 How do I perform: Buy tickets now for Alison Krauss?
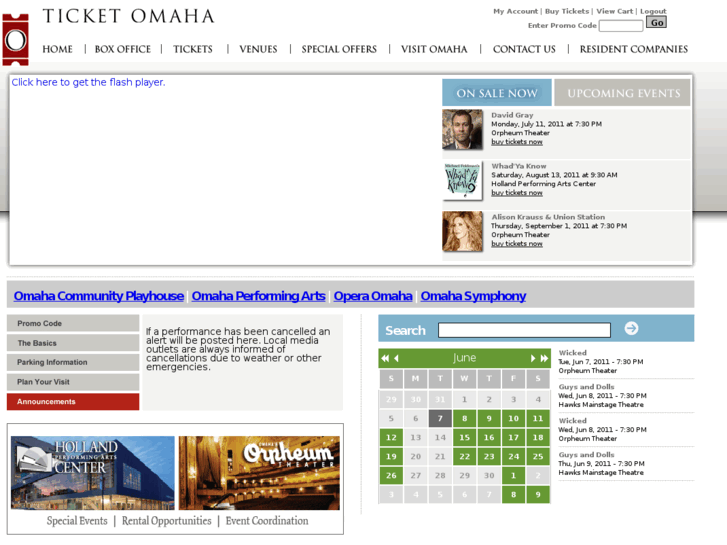[x=517, y=244]
